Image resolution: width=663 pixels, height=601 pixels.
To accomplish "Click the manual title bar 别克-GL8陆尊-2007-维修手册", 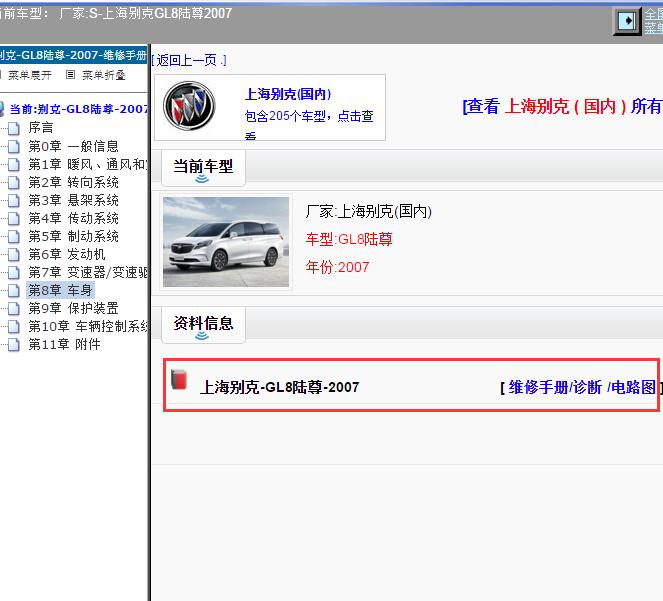I will tap(74, 55).
